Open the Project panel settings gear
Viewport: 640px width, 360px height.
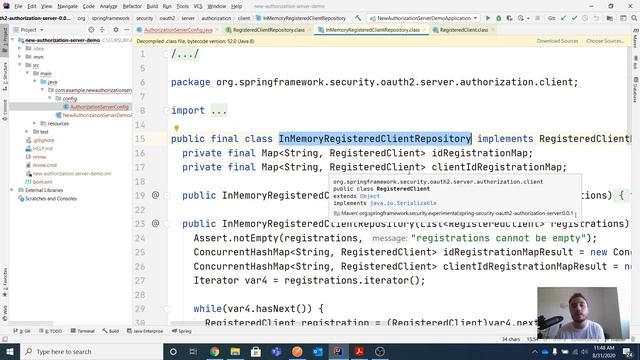click(x=116, y=30)
